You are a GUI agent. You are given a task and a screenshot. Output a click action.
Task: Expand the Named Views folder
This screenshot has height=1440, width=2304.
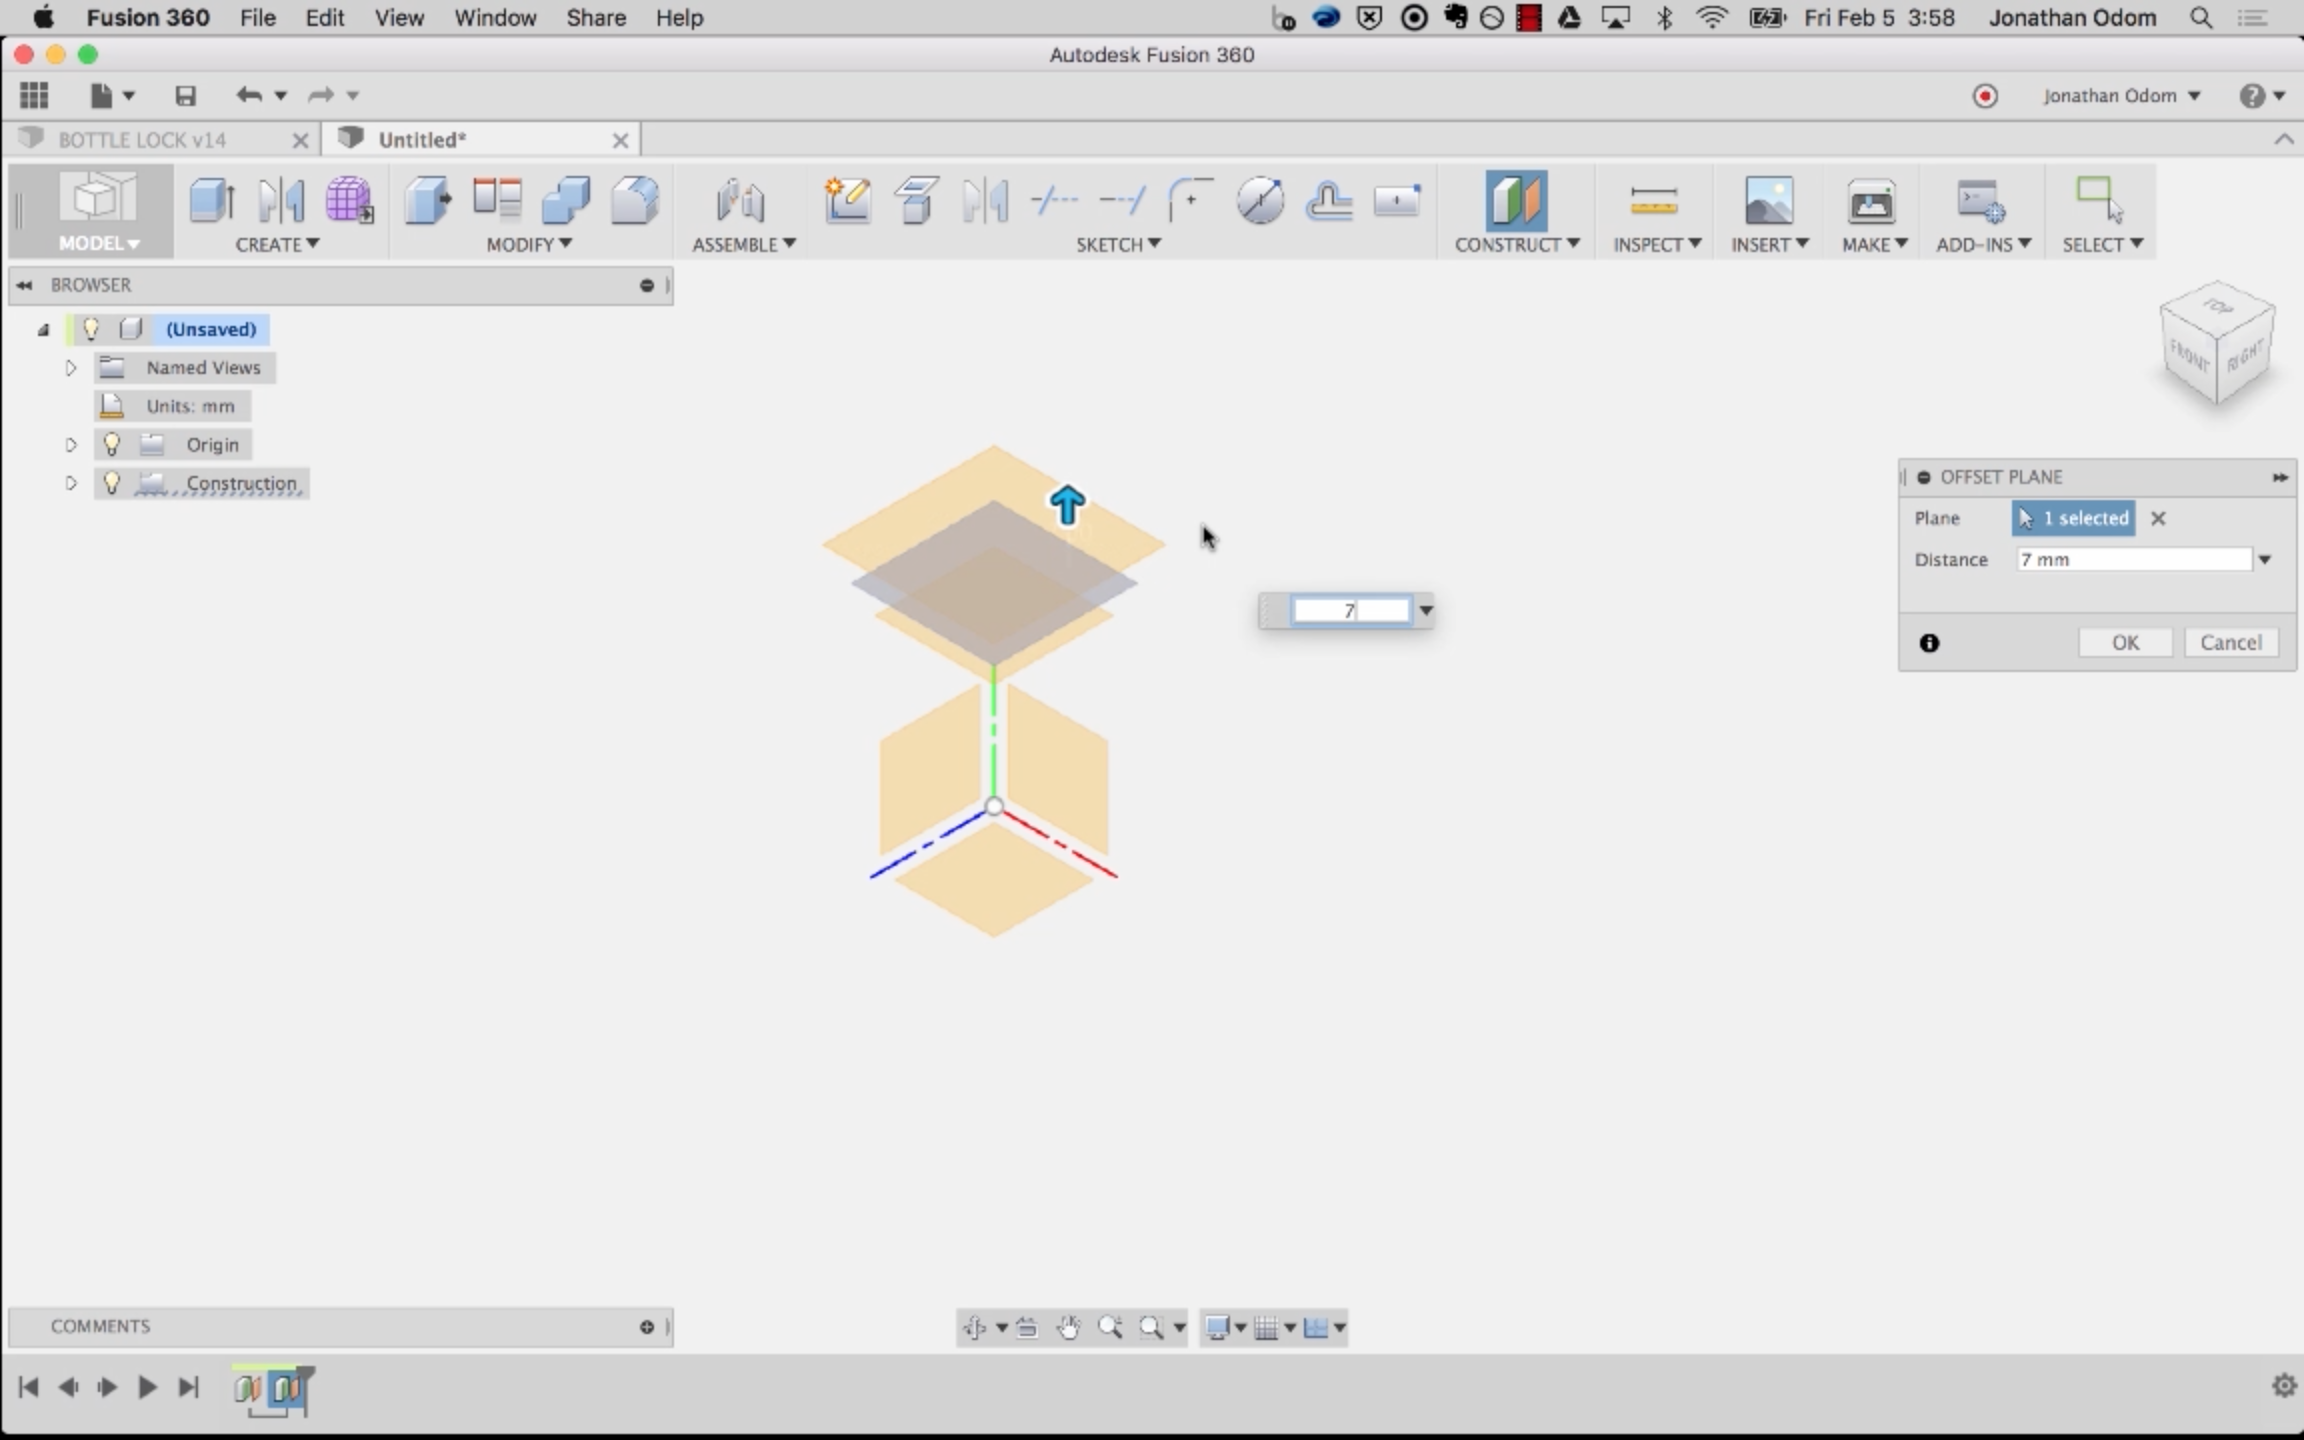point(71,368)
